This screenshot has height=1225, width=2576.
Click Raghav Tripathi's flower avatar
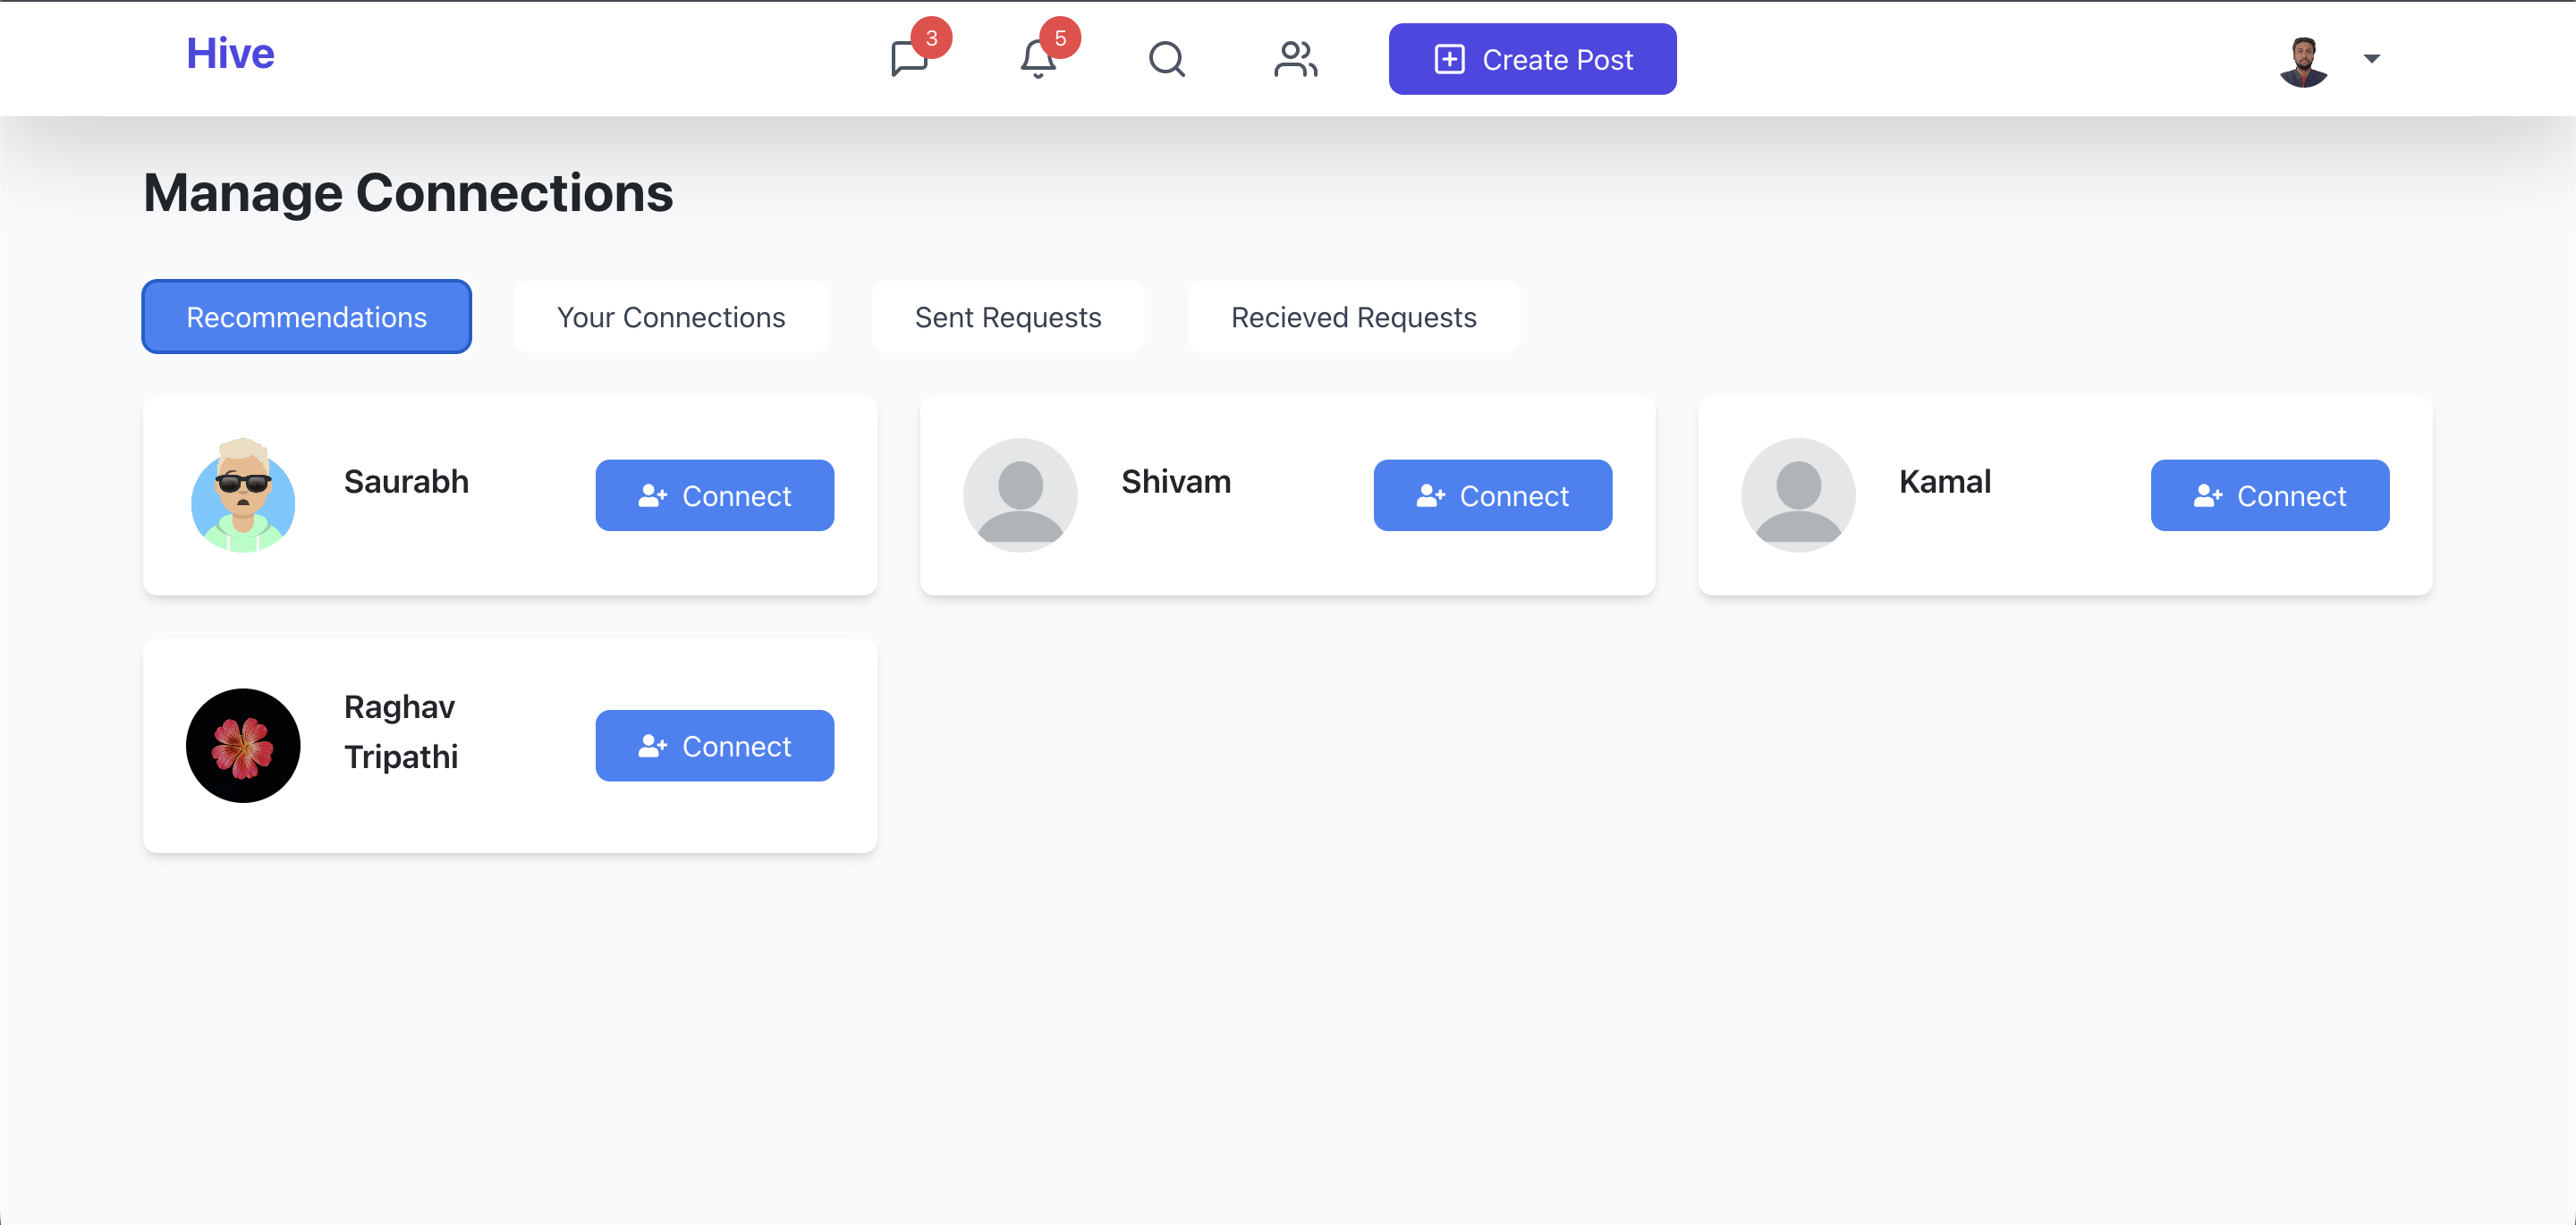(x=243, y=746)
